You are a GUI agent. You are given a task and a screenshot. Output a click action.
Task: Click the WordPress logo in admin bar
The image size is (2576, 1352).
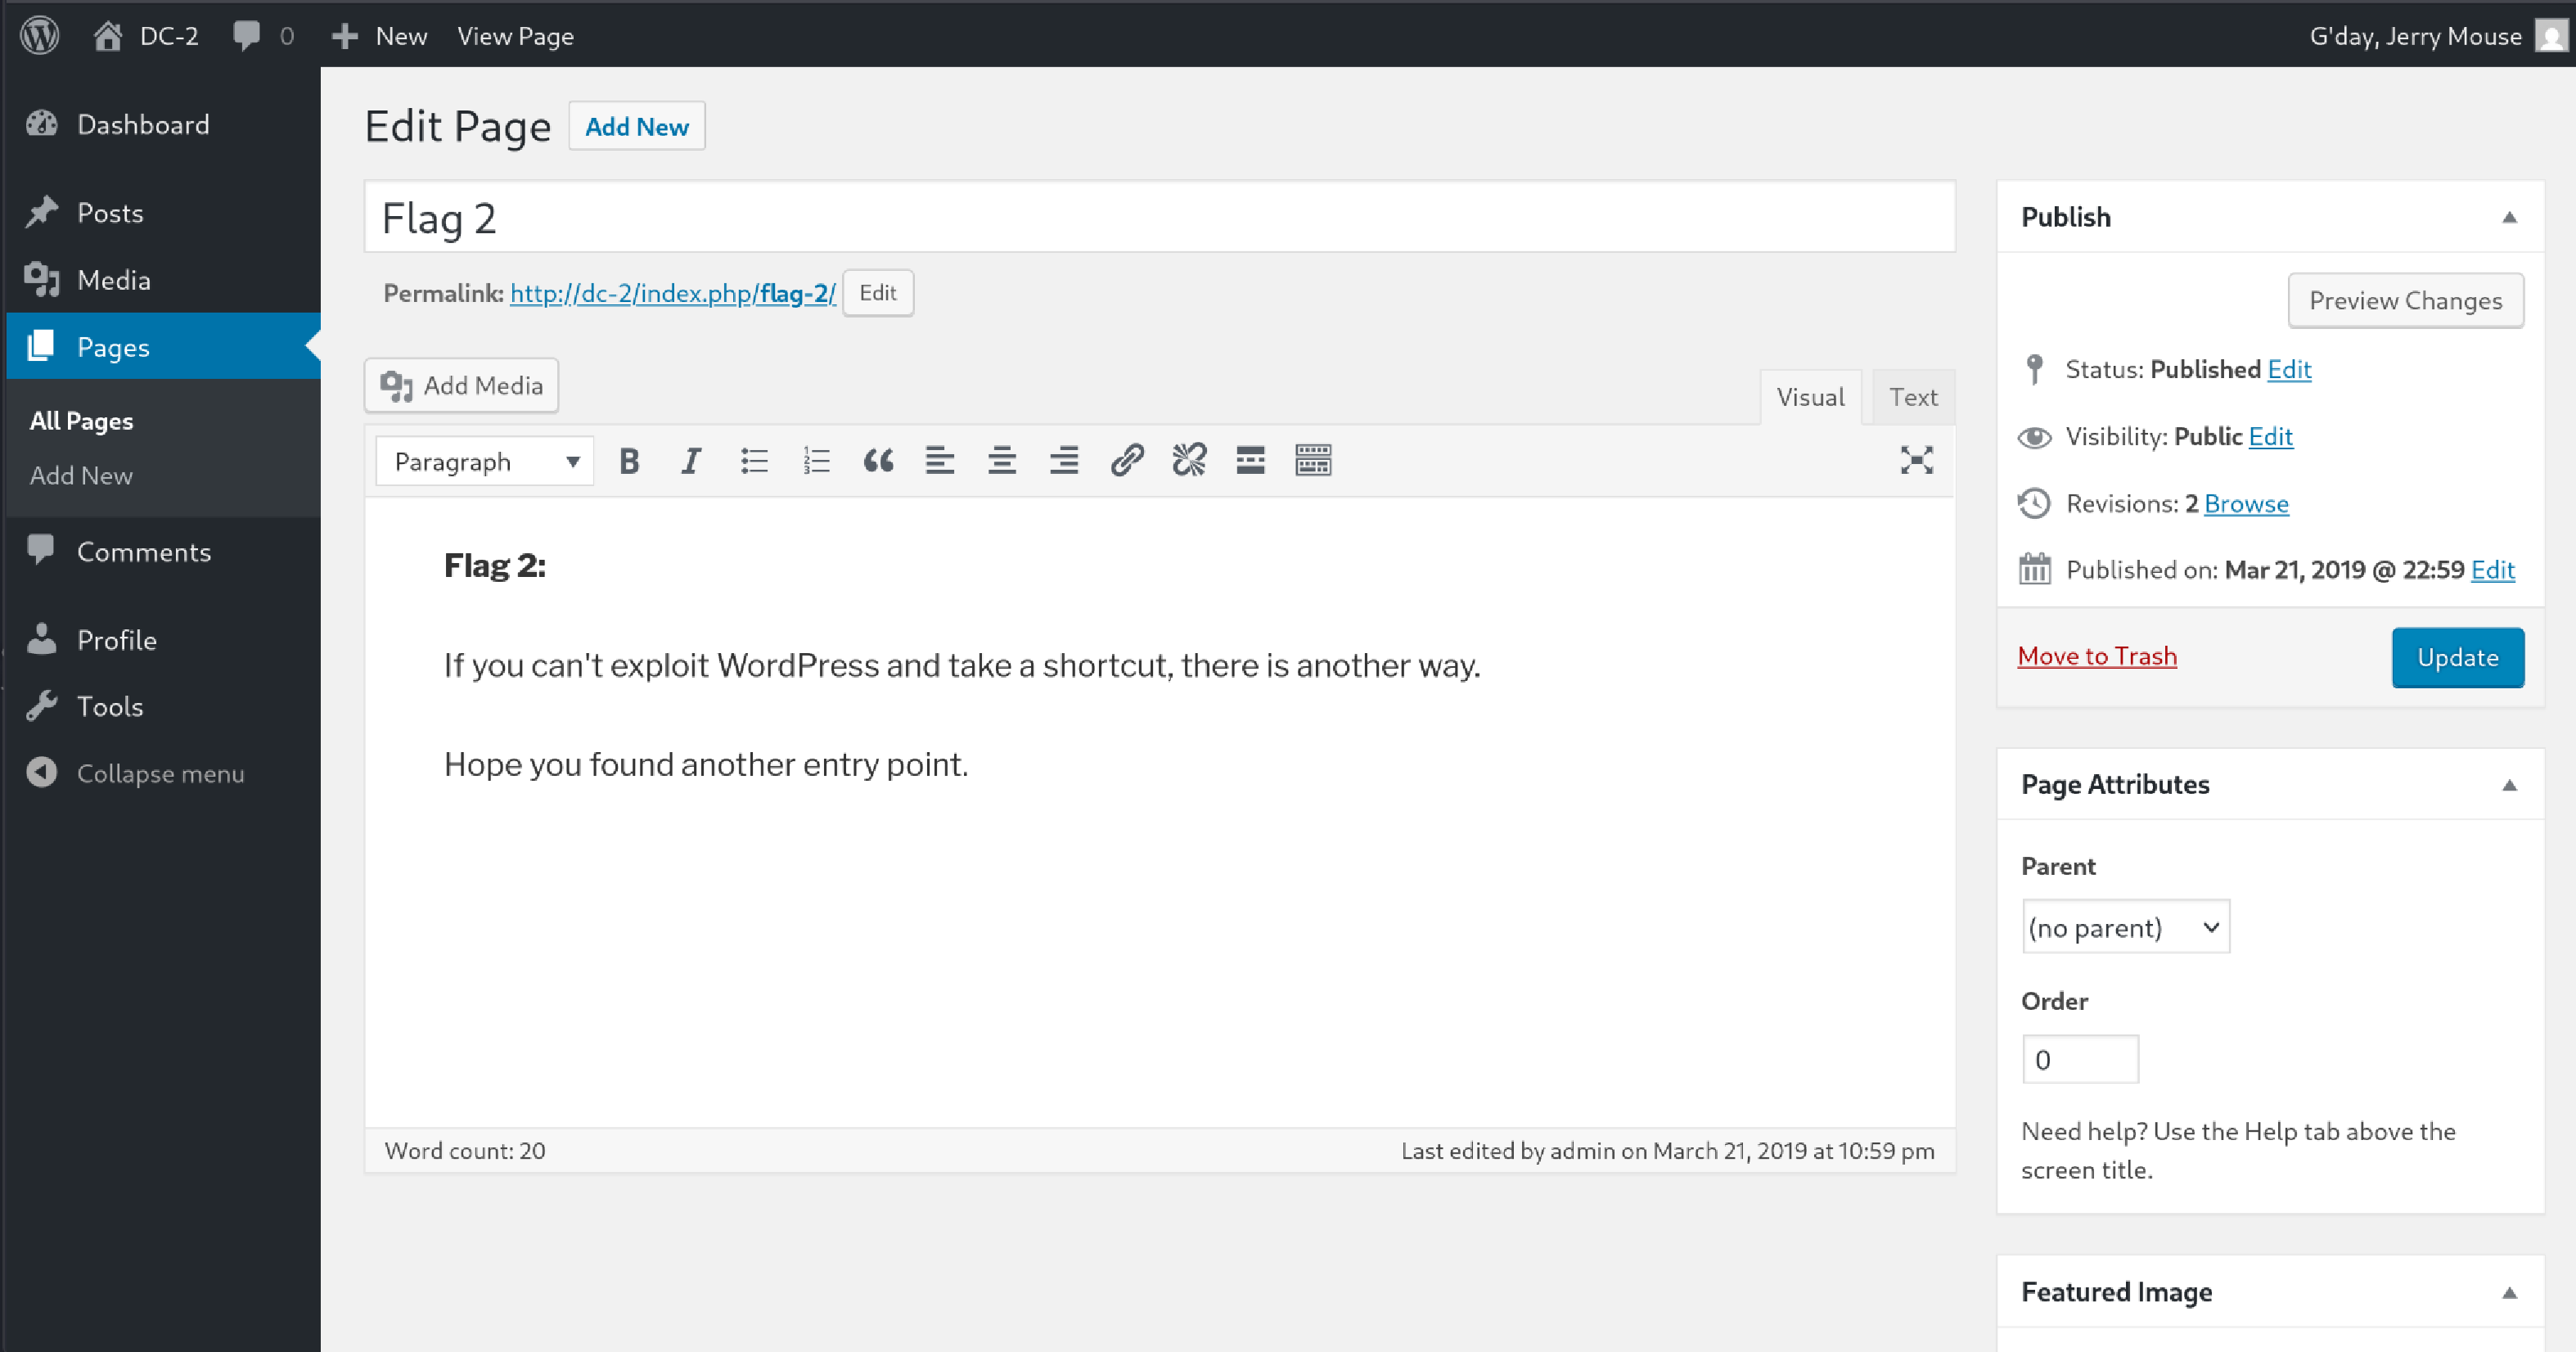click(40, 36)
